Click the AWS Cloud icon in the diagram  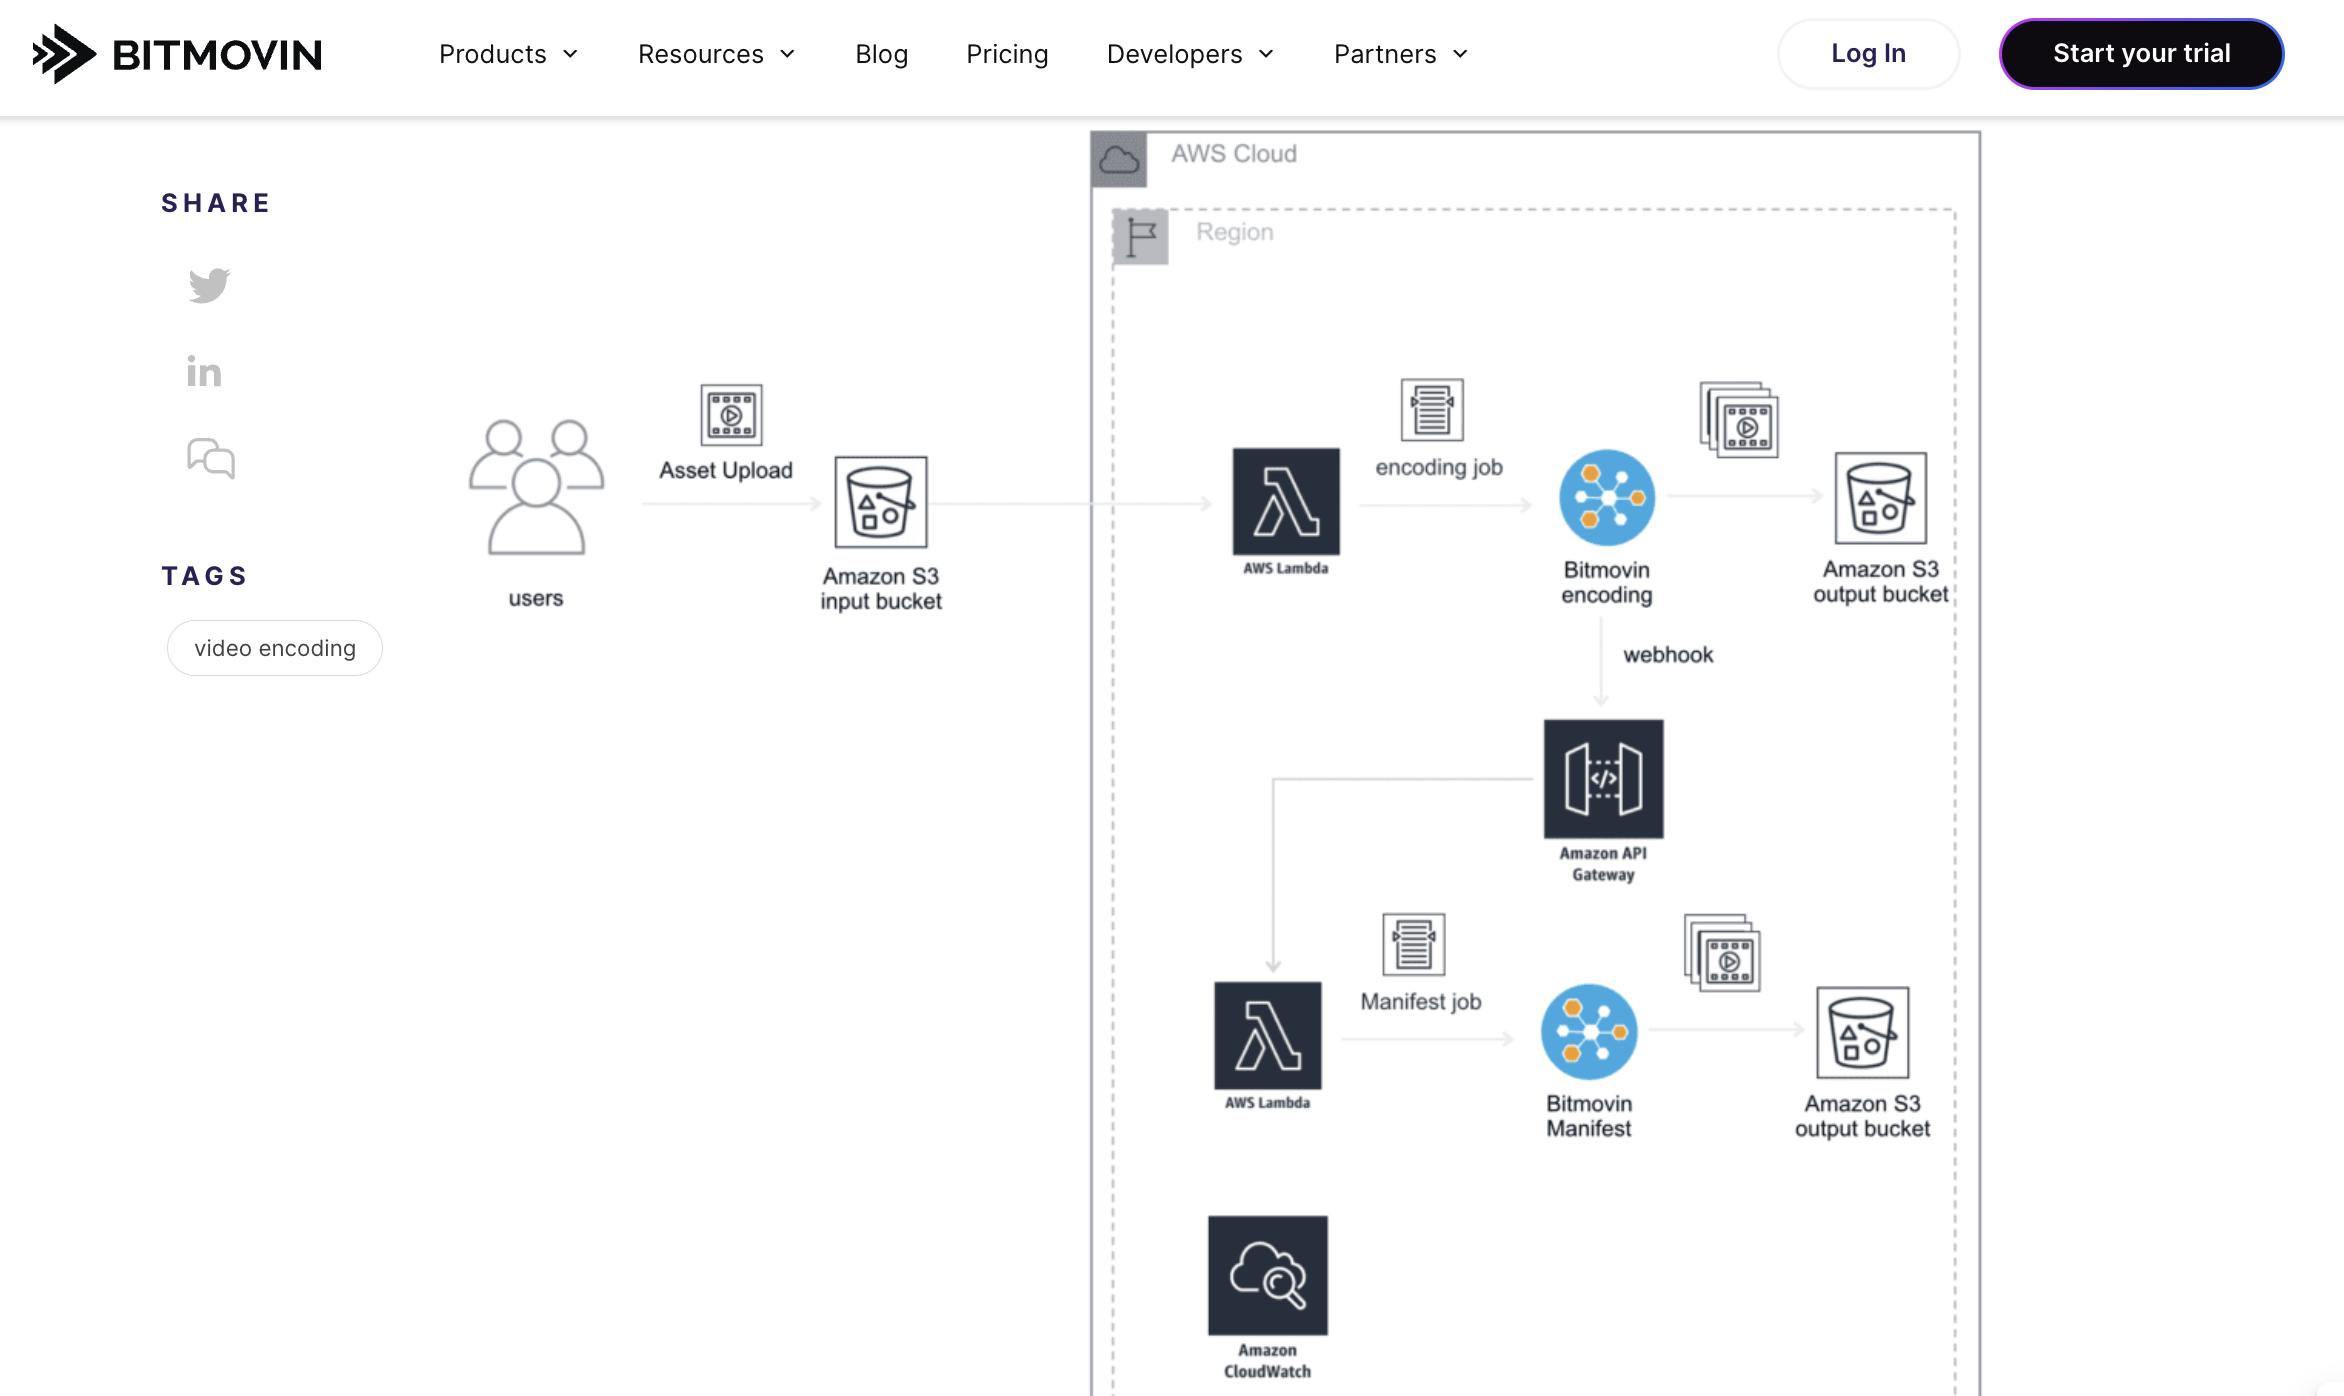1119,159
